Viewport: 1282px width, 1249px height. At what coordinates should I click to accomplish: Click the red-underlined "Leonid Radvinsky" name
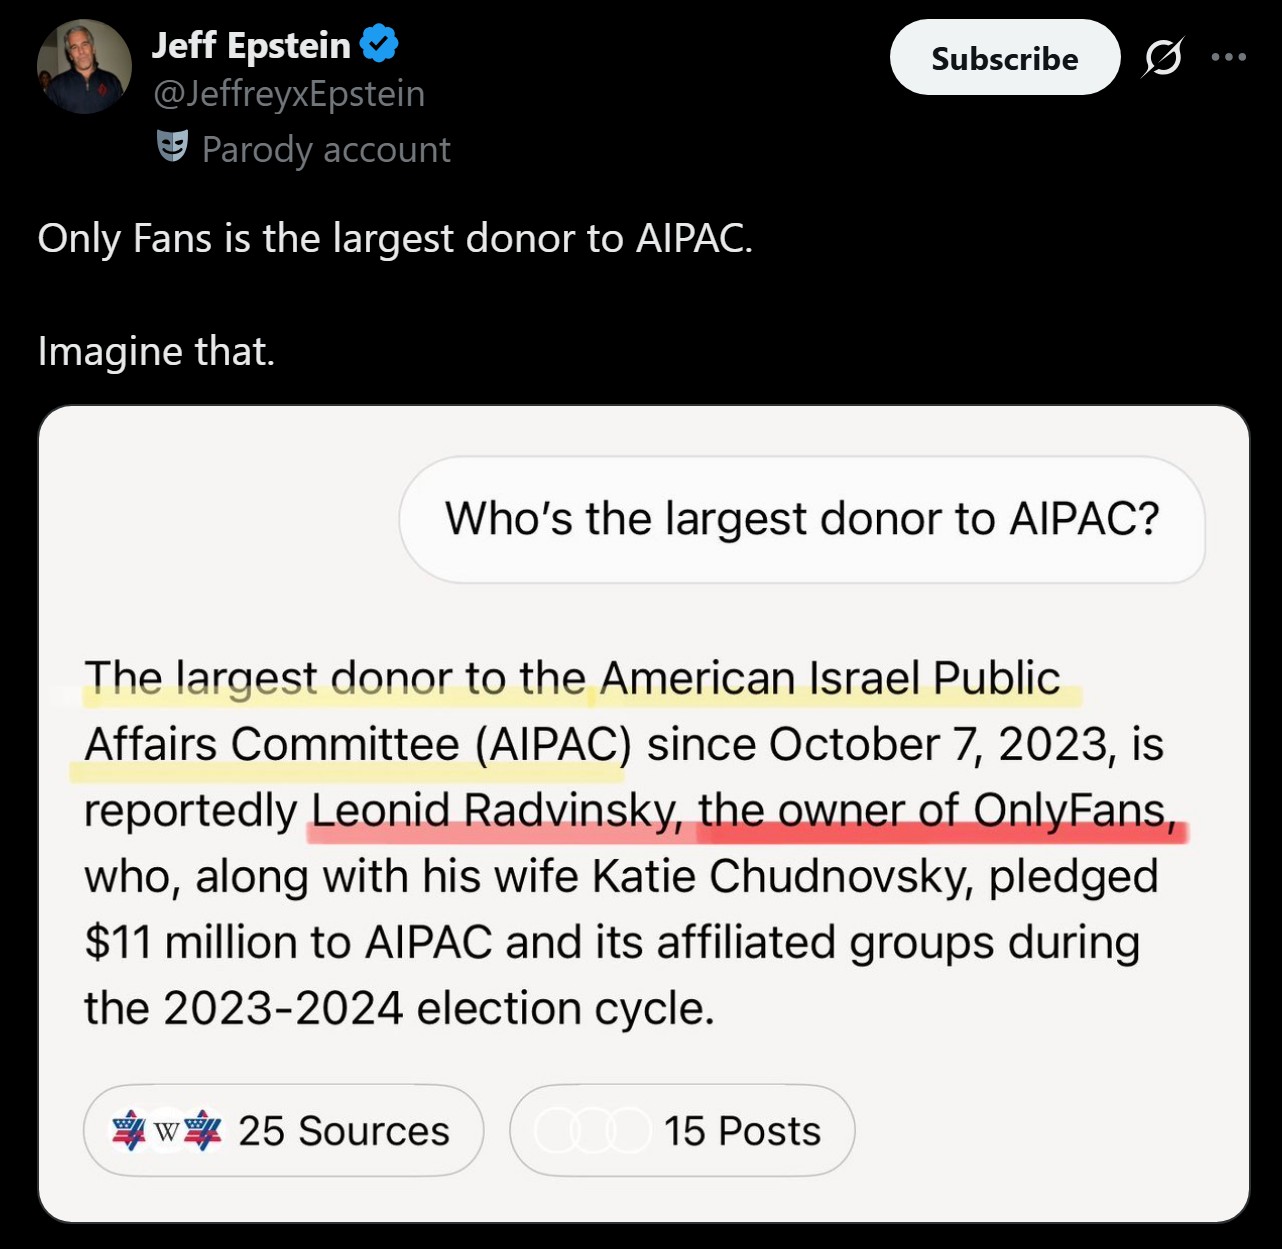click(494, 811)
